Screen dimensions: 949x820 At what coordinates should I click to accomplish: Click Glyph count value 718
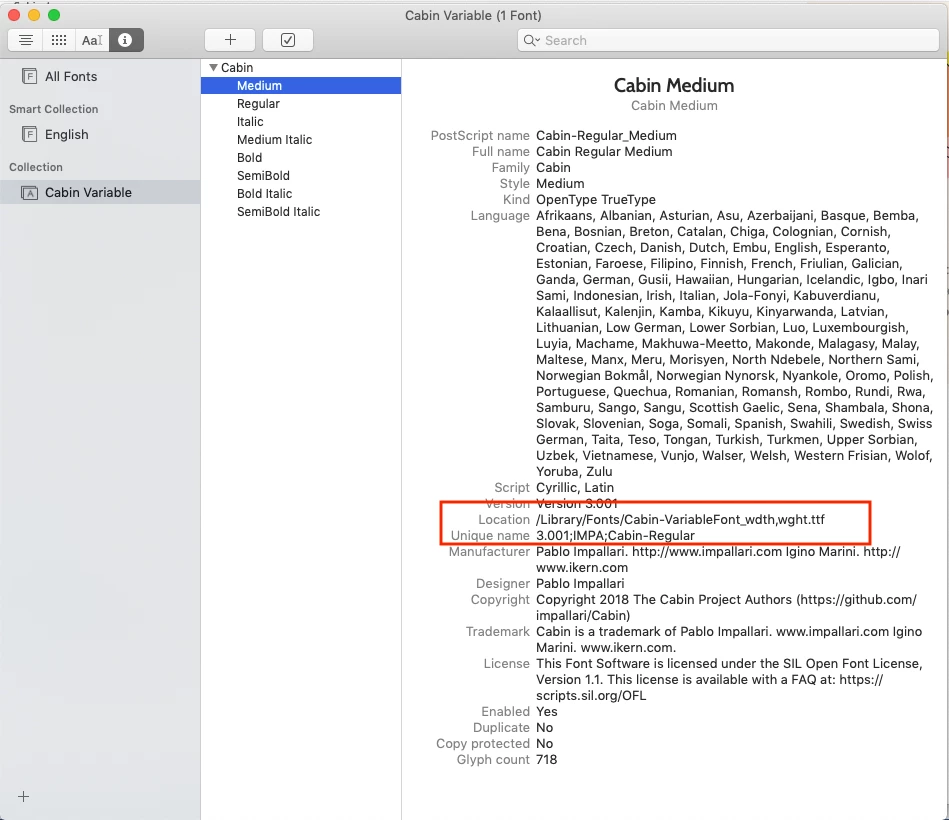(x=546, y=759)
